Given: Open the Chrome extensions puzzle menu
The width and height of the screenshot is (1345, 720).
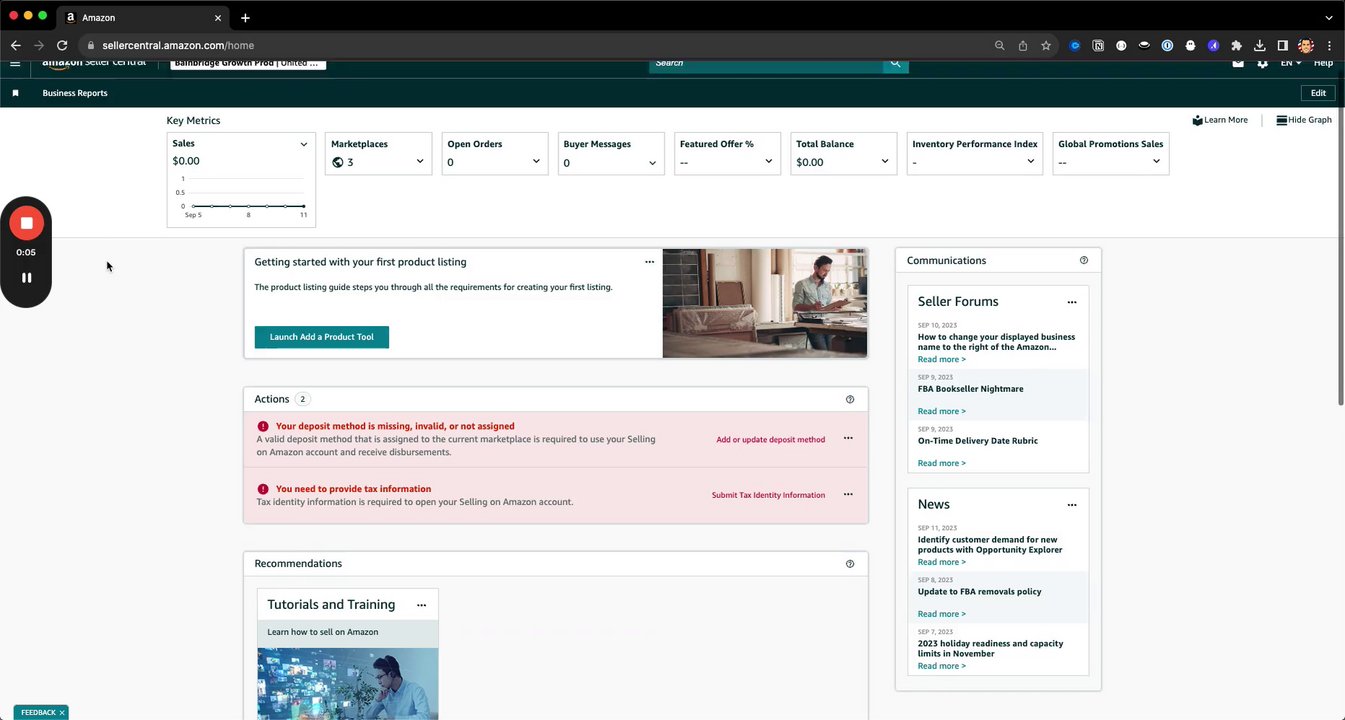Looking at the screenshot, I should click(x=1236, y=45).
